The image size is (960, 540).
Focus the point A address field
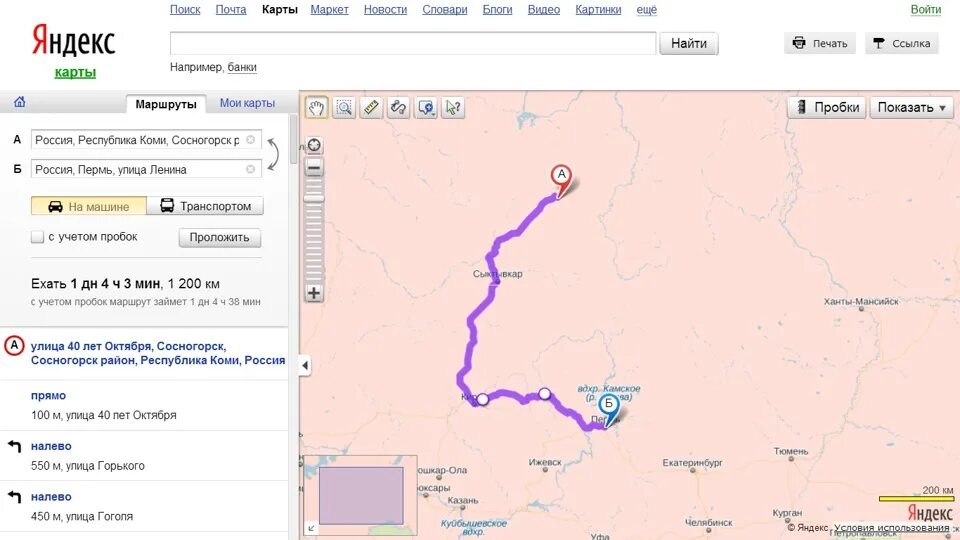coord(146,140)
